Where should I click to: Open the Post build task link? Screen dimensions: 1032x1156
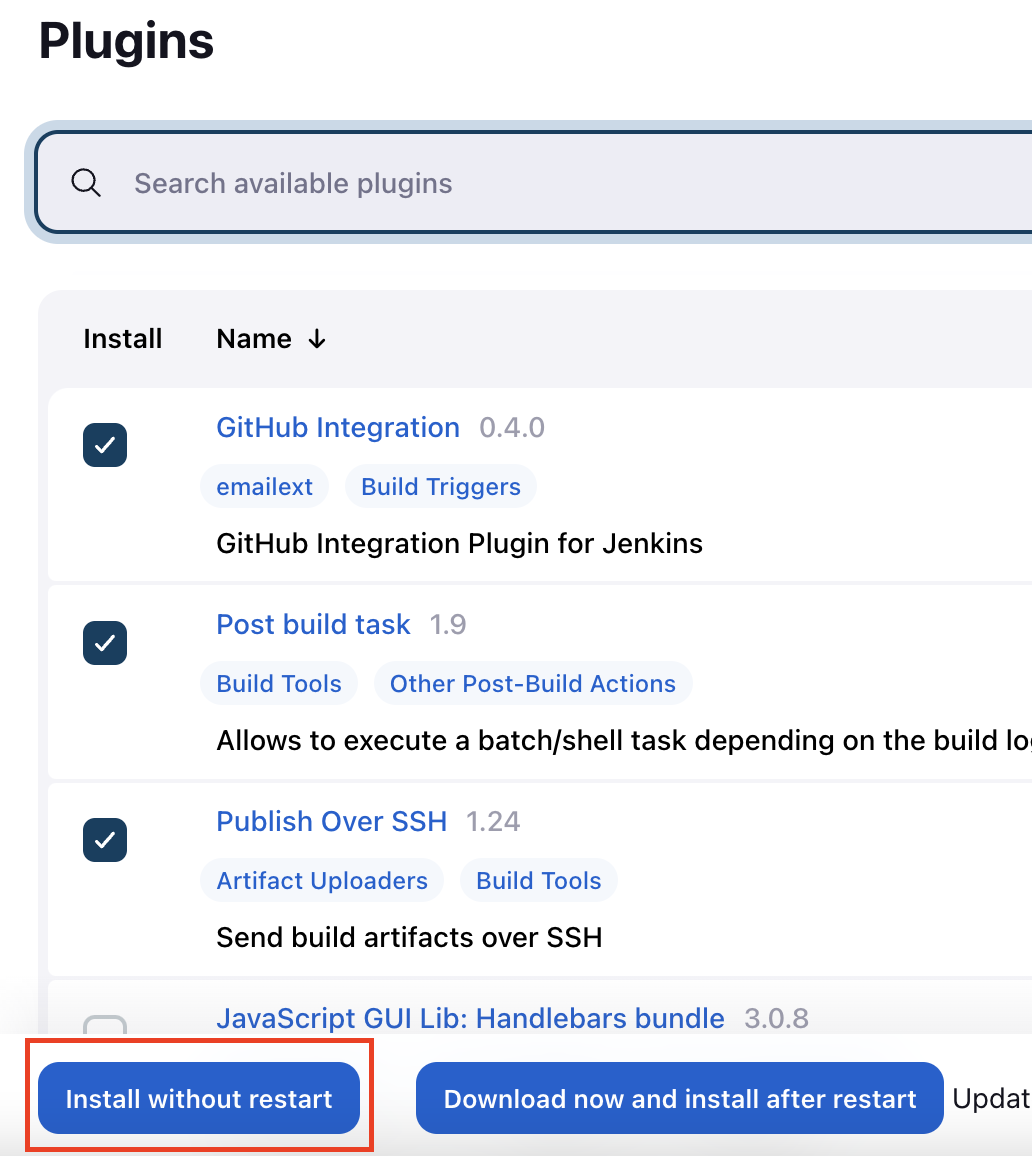(x=313, y=624)
